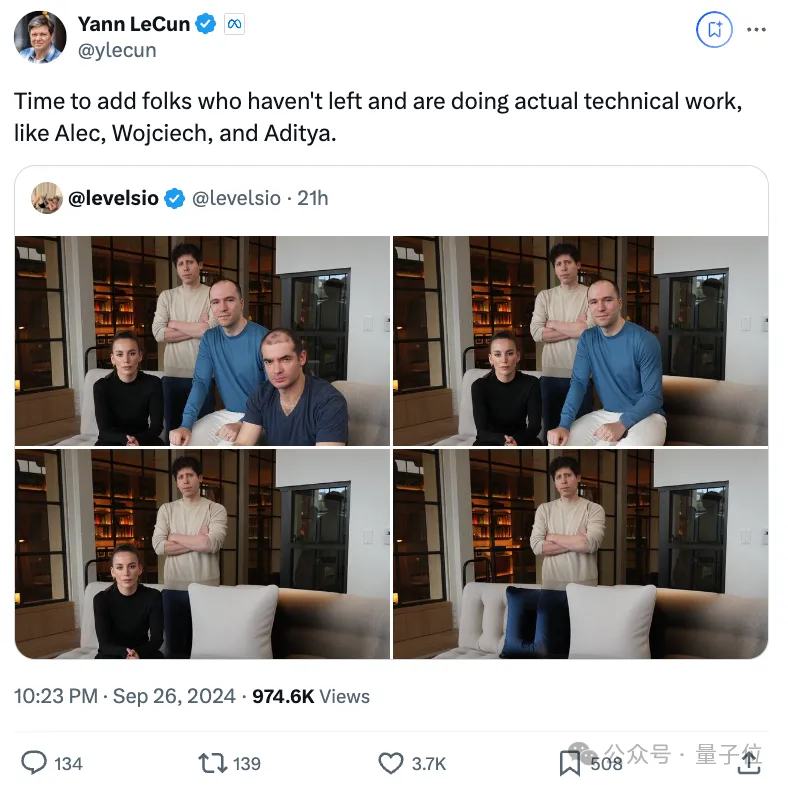
Task: Click the blue verified badge beside Yann LeCun
Action: 204,24
